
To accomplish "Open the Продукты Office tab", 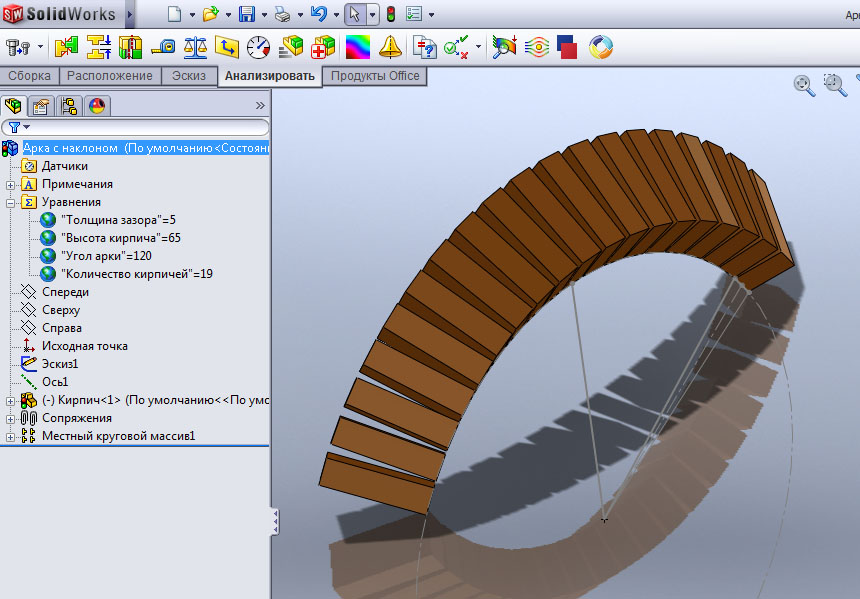I will (x=375, y=76).
